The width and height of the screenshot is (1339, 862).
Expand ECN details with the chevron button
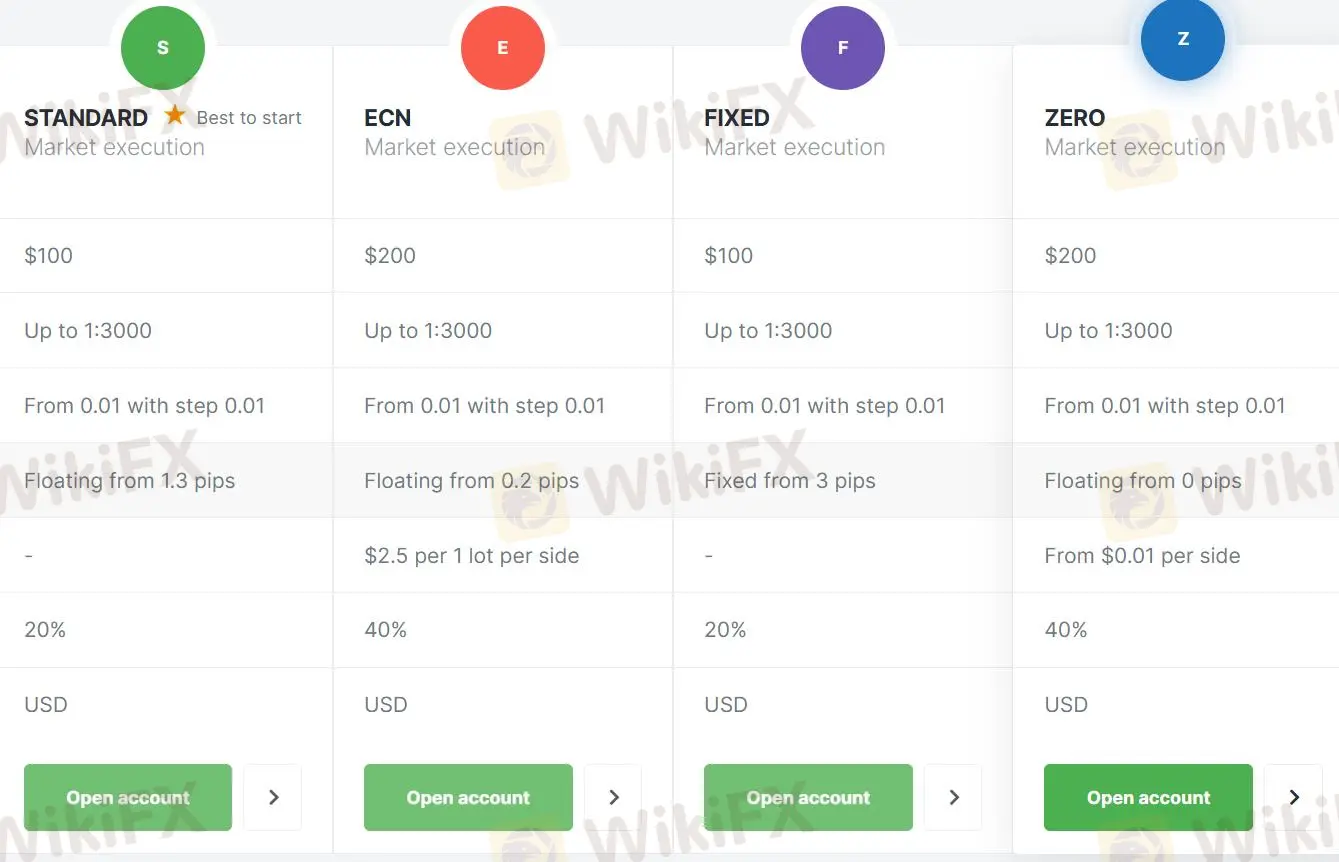(x=613, y=797)
